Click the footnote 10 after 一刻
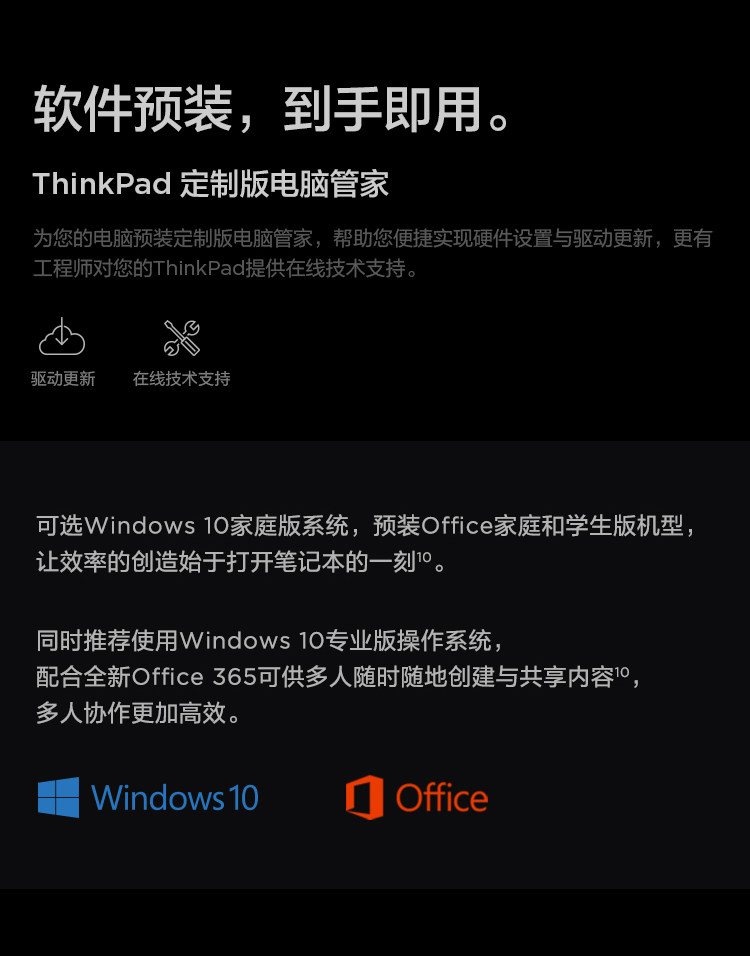 424,557
